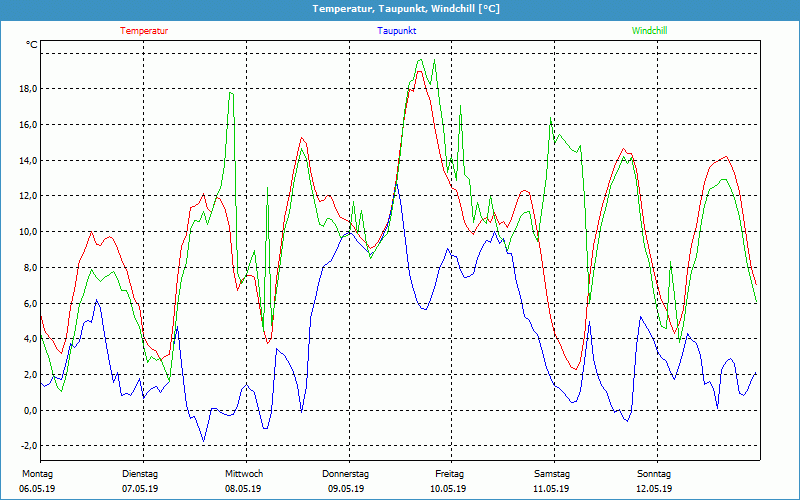Click the Sonntag day label
800x500 pixels.
click(654, 474)
